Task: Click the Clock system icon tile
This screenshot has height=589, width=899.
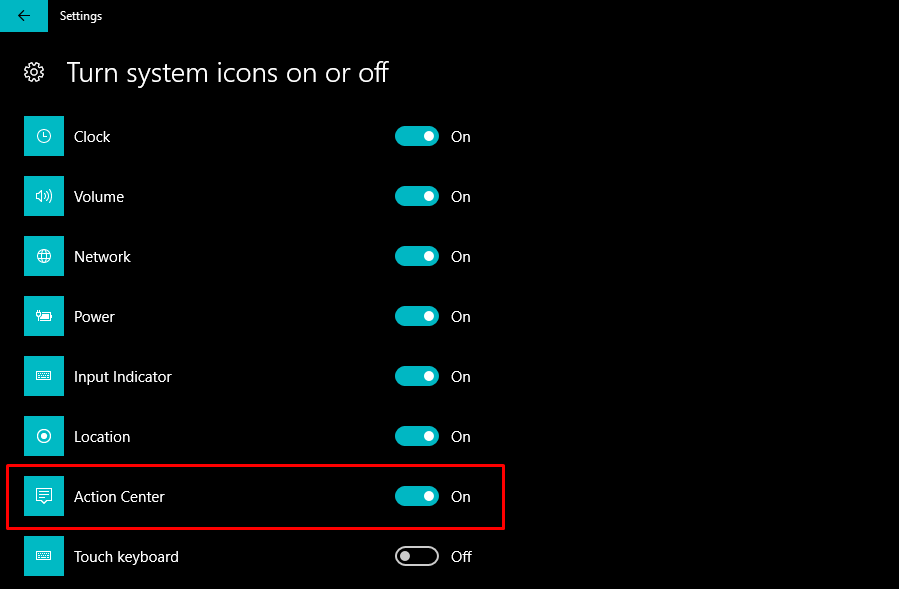Action: tap(44, 137)
